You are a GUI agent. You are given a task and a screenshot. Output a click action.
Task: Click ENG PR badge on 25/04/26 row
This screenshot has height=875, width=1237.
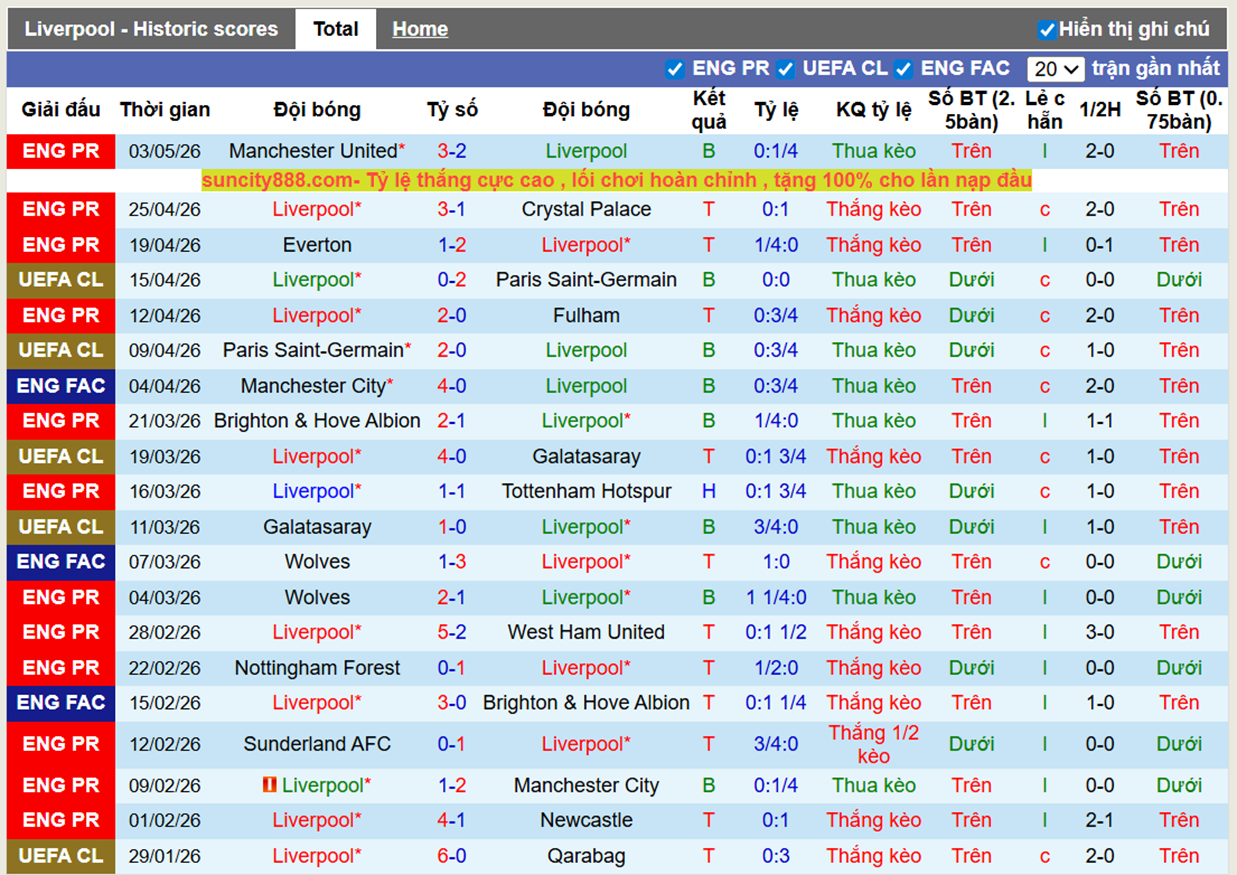pos(61,209)
